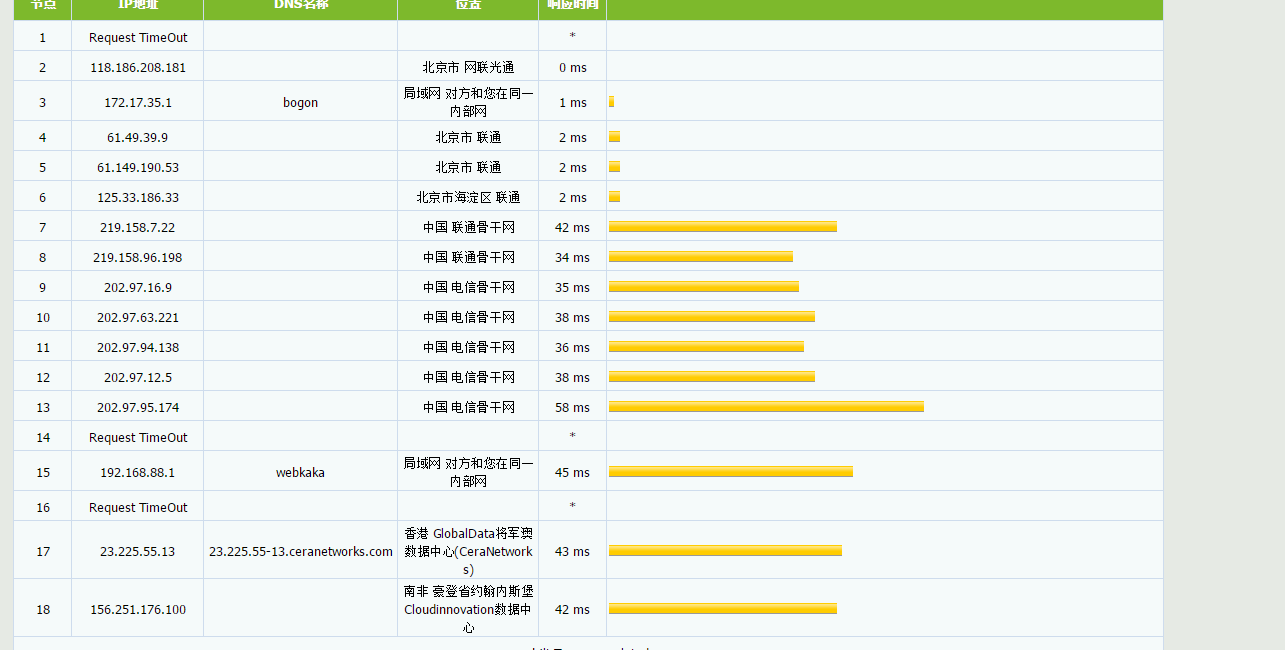Click IP address 192.168.88.1

tap(138, 472)
